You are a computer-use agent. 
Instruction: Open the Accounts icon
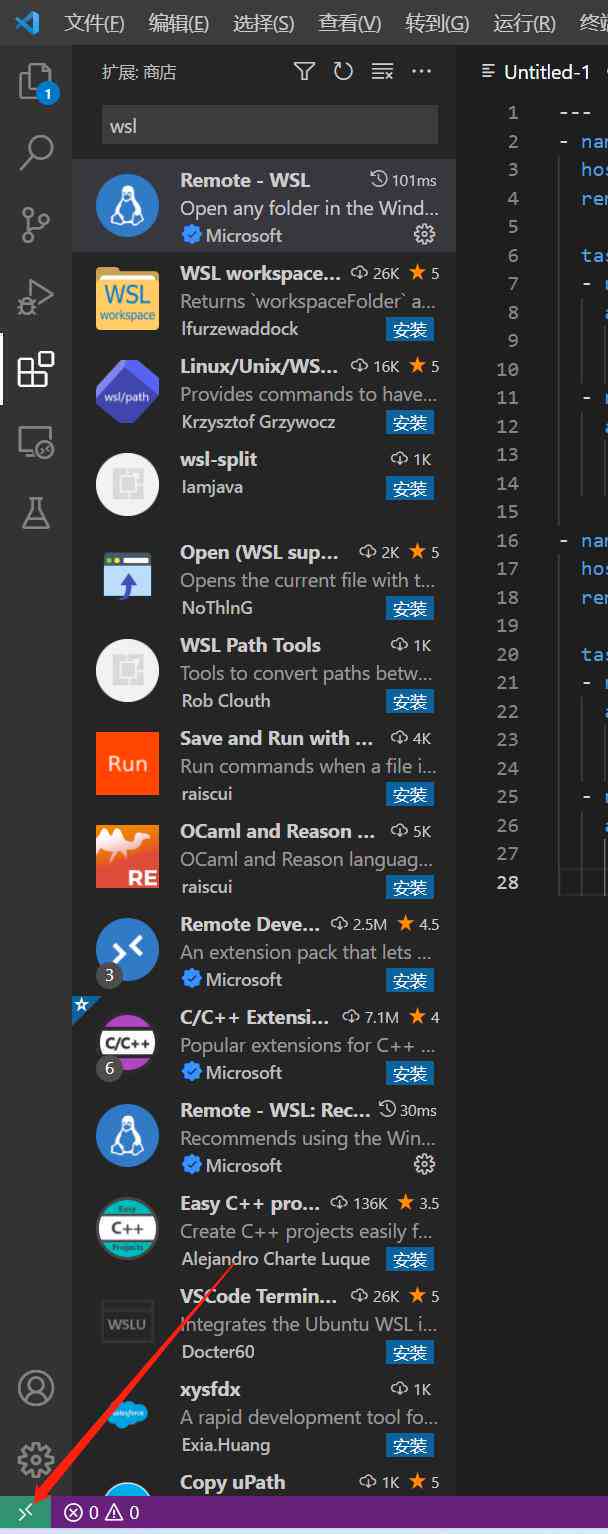tap(36, 1388)
